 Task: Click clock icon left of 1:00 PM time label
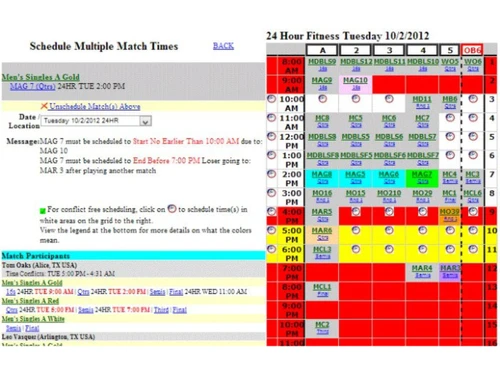pos(272,155)
